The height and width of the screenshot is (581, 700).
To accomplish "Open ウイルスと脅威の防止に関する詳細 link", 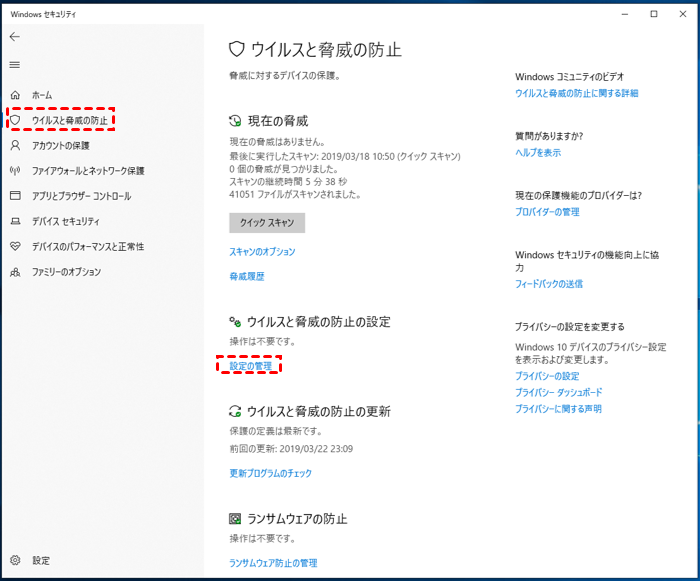I will 577,93.
